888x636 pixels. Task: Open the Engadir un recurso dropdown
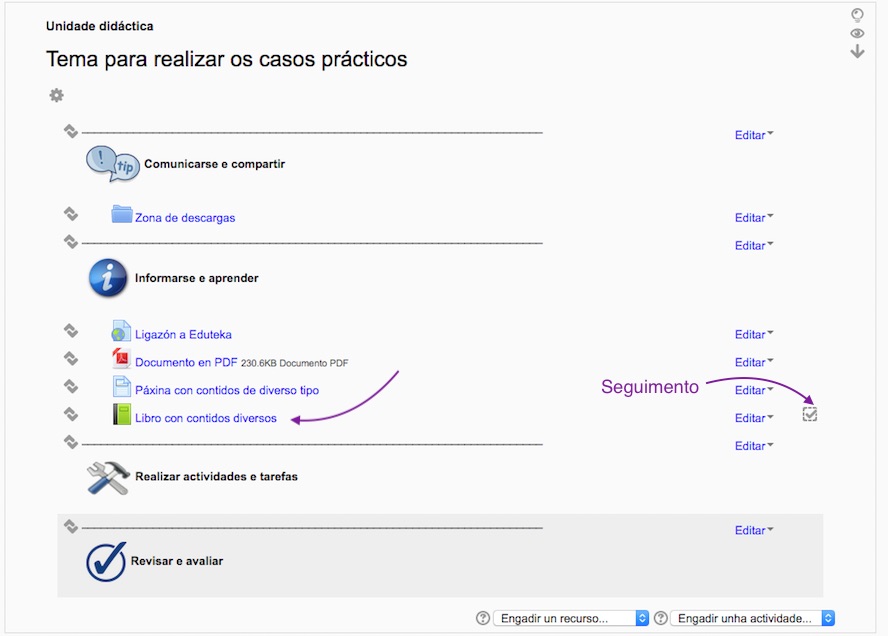[x=571, y=619]
